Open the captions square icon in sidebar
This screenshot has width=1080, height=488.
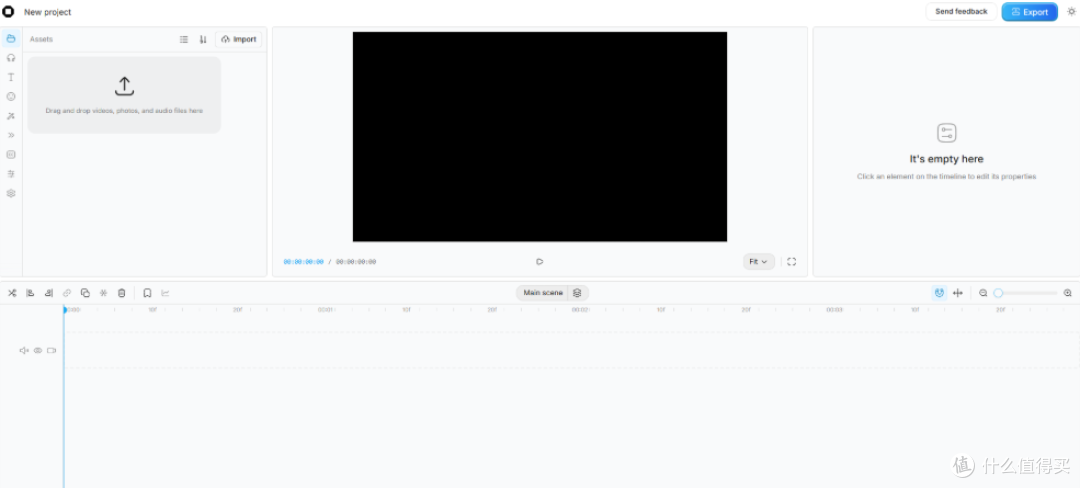[11, 154]
